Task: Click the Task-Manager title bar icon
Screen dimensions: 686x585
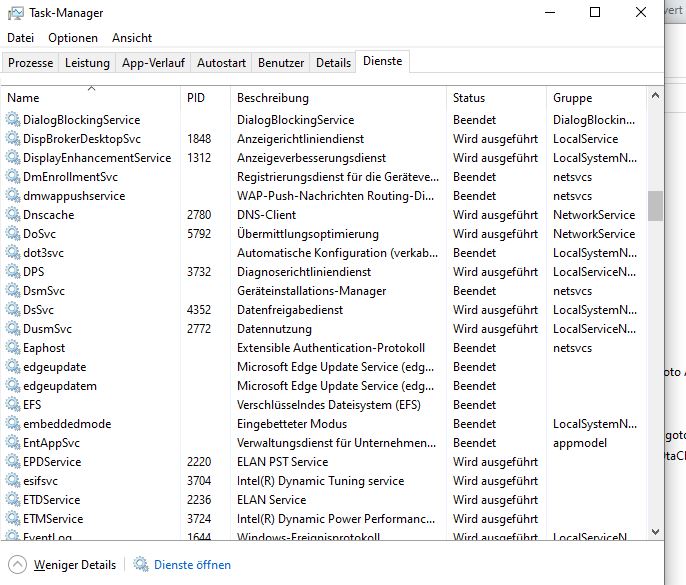Action: pyautogui.click(x=15, y=13)
